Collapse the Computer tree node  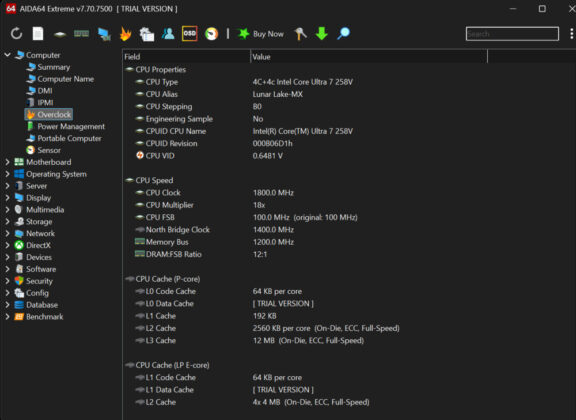coord(7,55)
